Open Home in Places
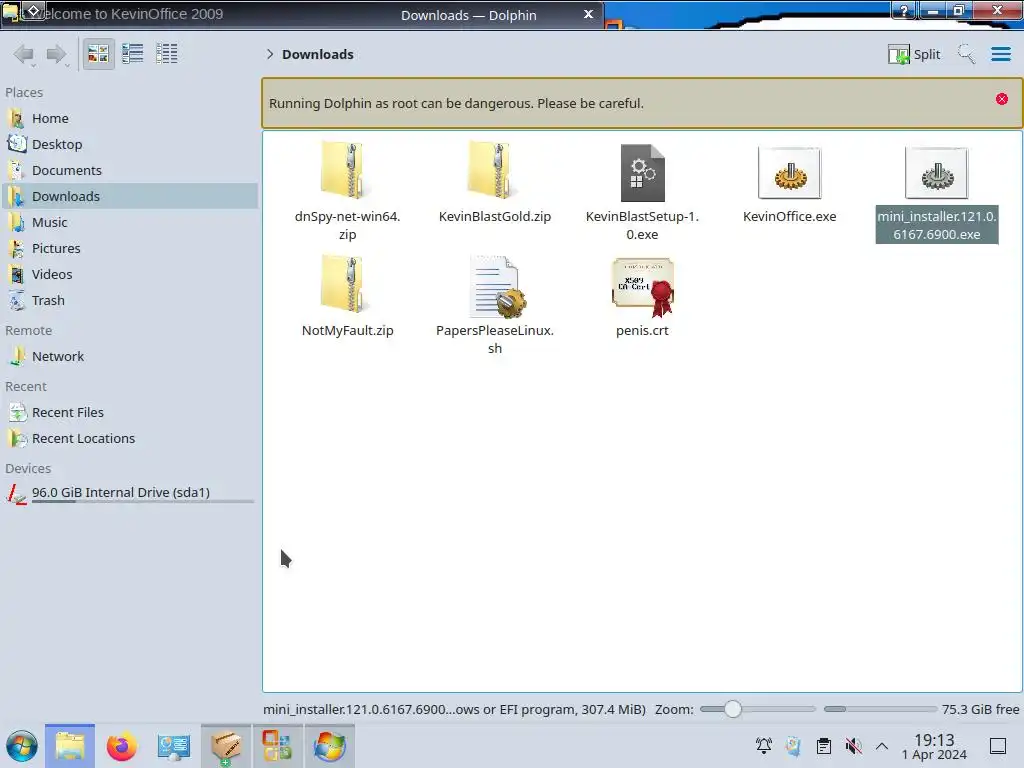Image resolution: width=1024 pixels, height=768 pixels. pyautogui.click(x=129, y=118)
